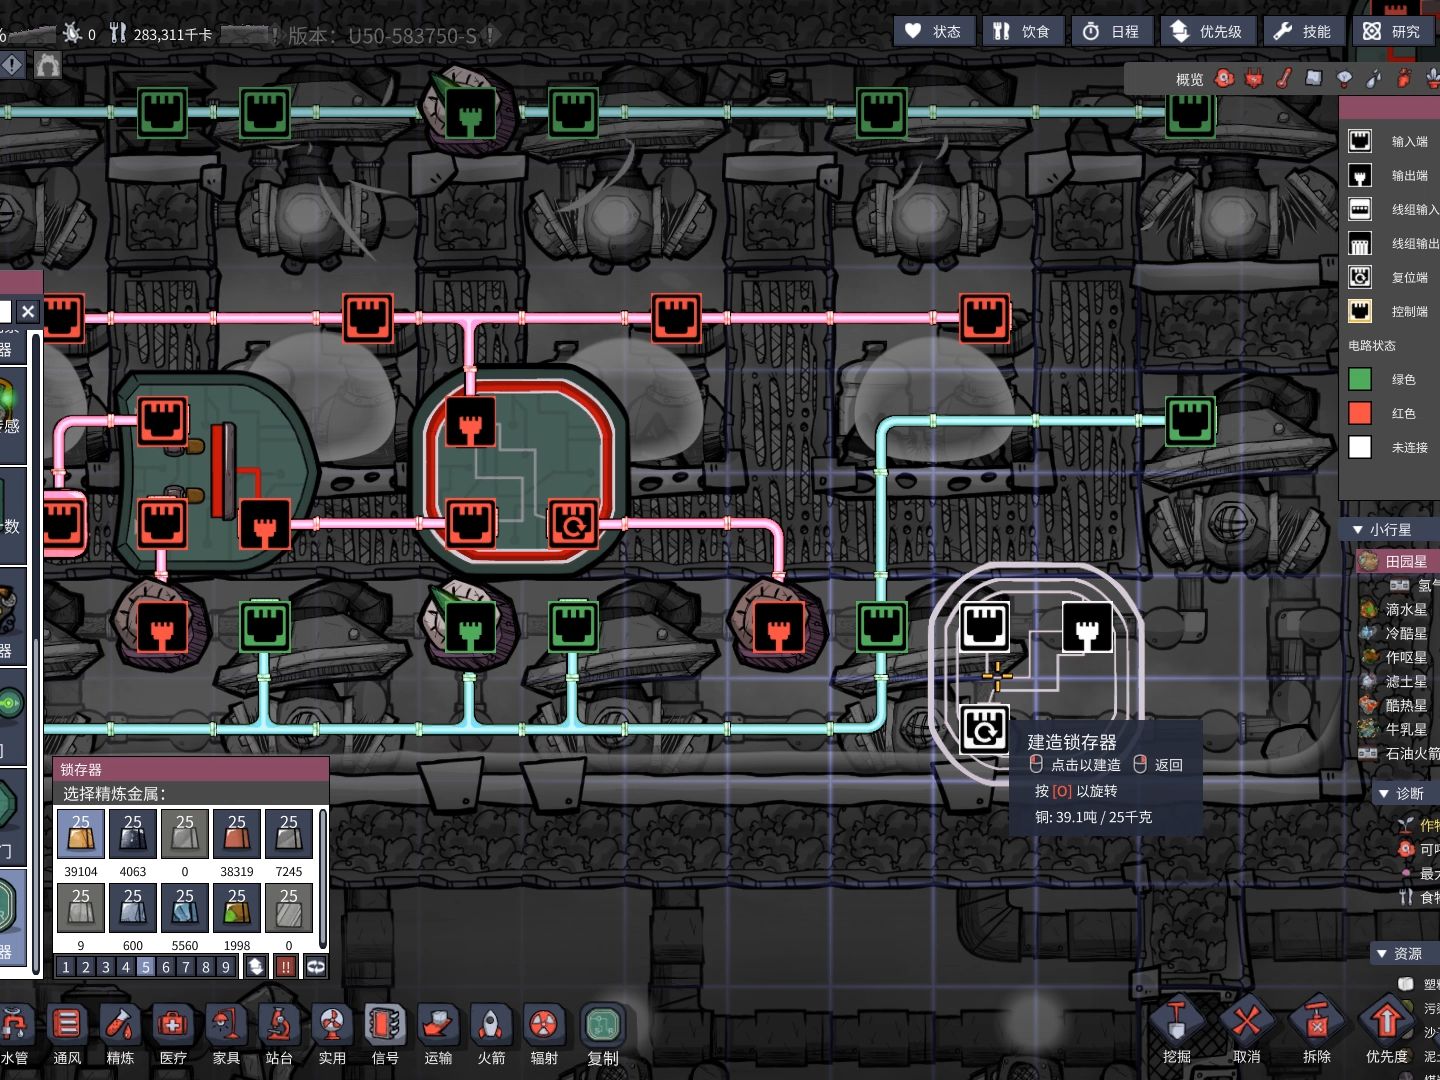Select the 酷热星 planetoid
1440x1080 pixels.
1397,706
